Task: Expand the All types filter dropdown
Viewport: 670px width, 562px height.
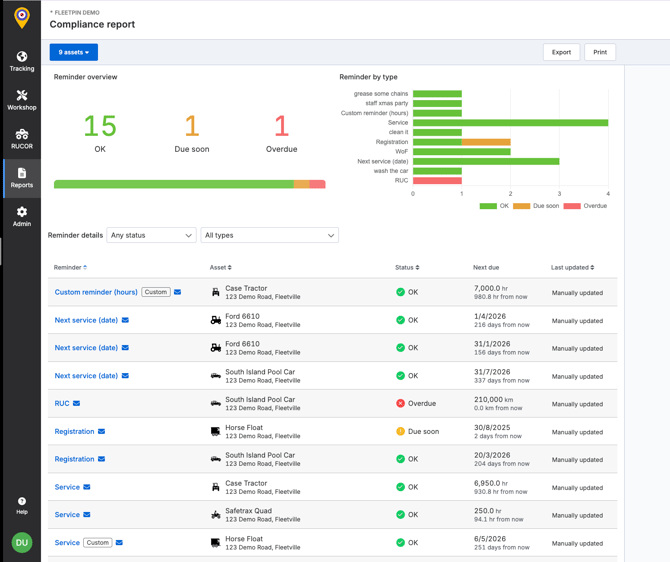Action: pos(269,235)
